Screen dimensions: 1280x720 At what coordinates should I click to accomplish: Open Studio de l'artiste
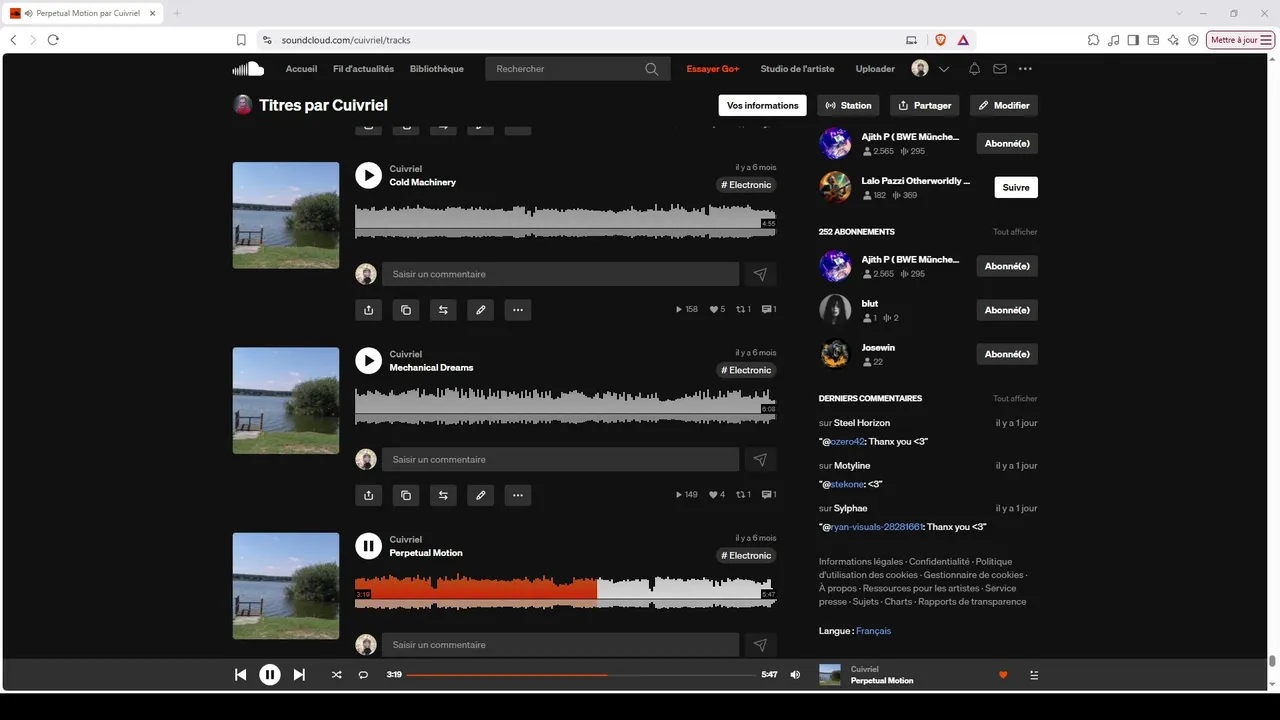pyautogui.click(x=798, y=69)
